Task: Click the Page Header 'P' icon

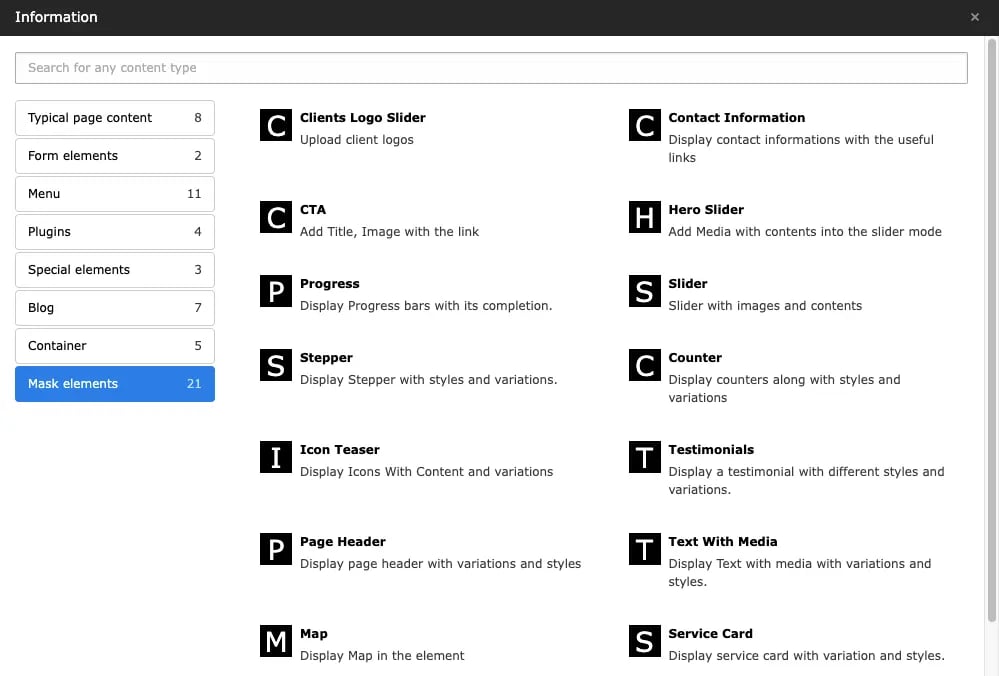Action: point(276,549)
